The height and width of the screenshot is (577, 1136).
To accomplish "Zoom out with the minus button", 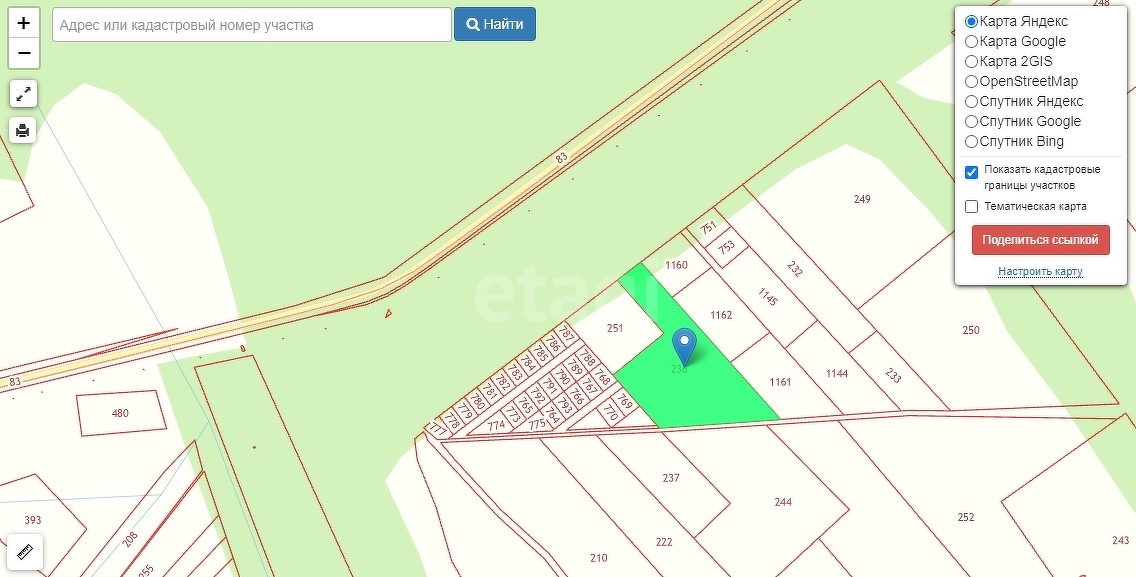I will click(23, 54).
